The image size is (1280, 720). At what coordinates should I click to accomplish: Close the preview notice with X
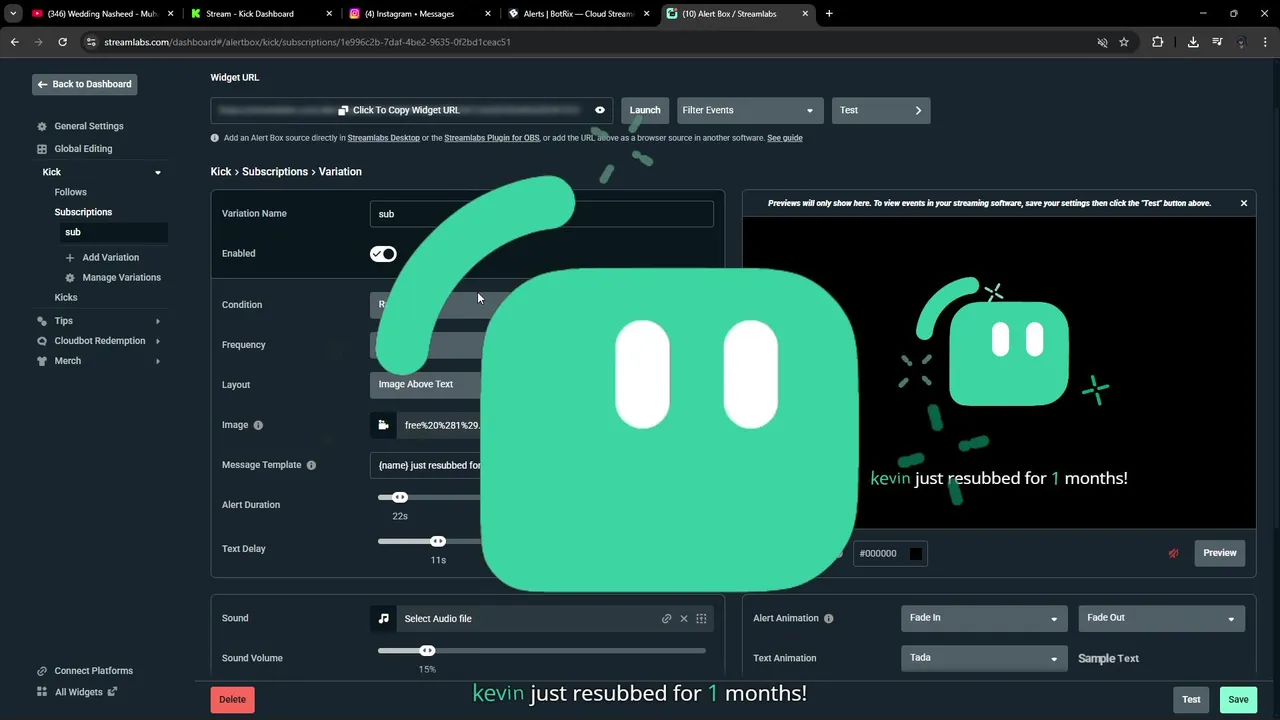(x=1244, y=203)
